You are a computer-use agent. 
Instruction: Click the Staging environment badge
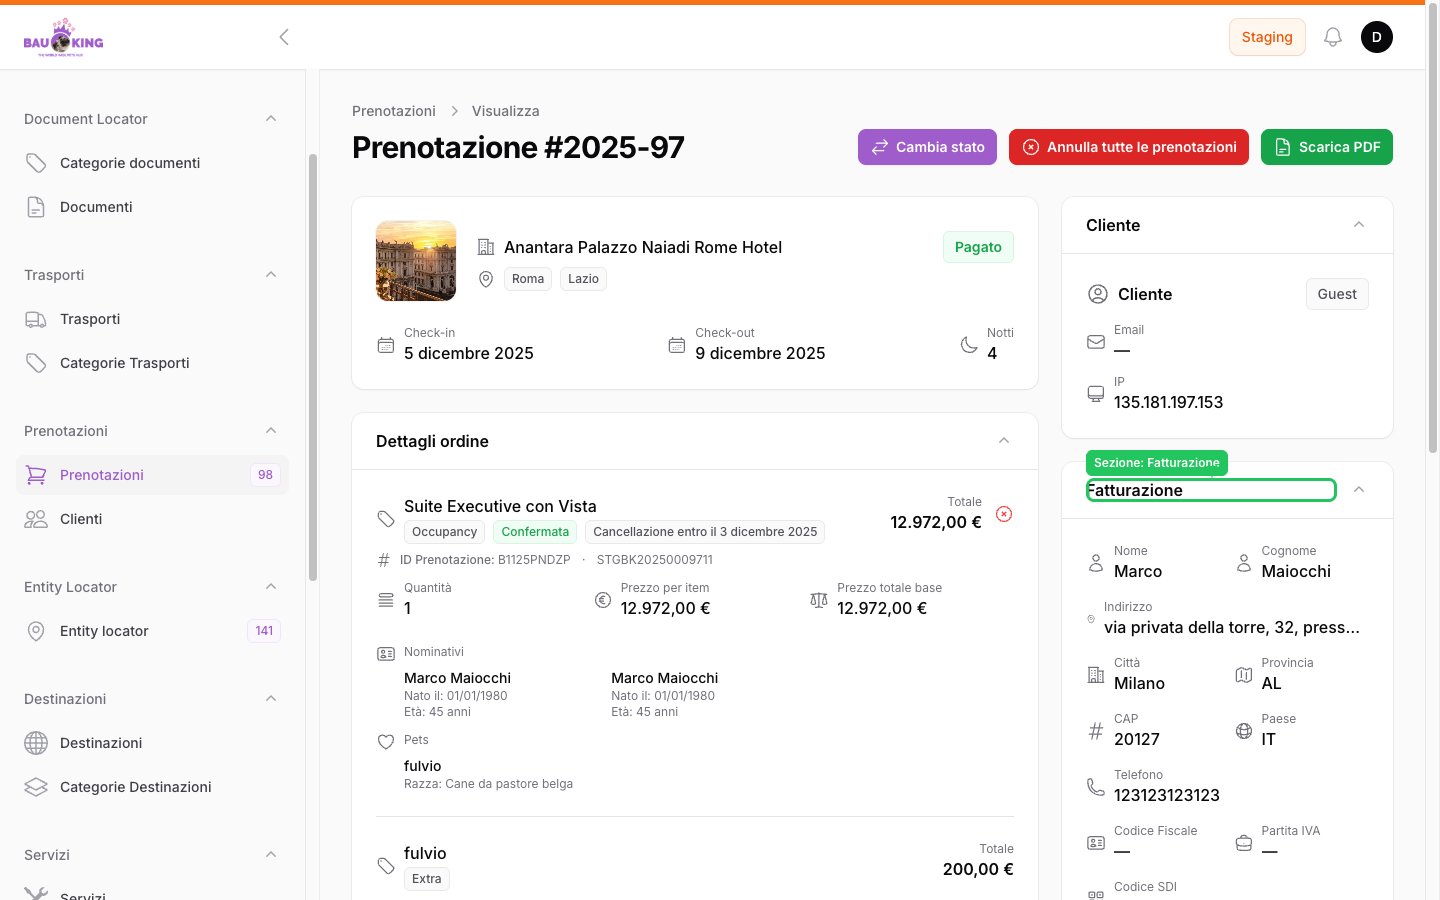(x=1267, y=37)
